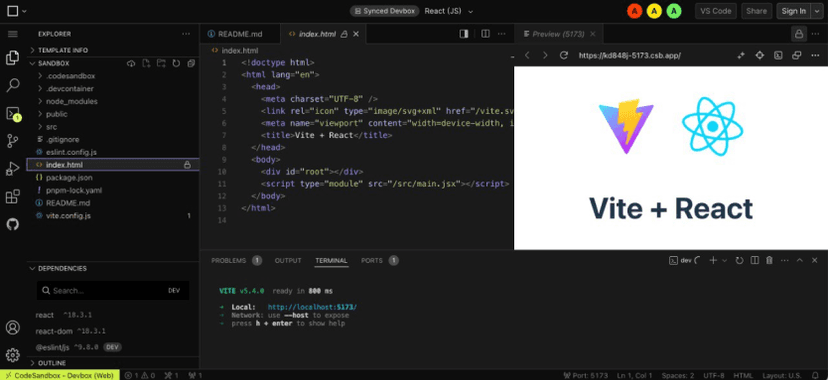Open the Extensions view
The width and height of the screenshot is (828, 380).
(13, 197)
